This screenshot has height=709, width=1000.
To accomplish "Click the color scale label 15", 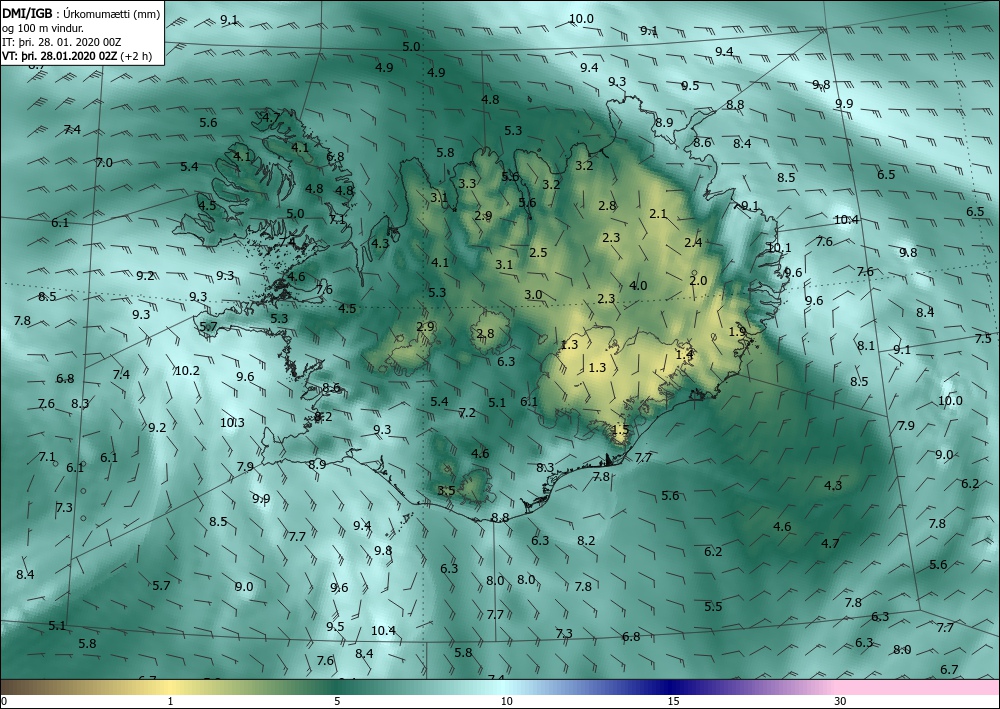I will pos(673,701).
